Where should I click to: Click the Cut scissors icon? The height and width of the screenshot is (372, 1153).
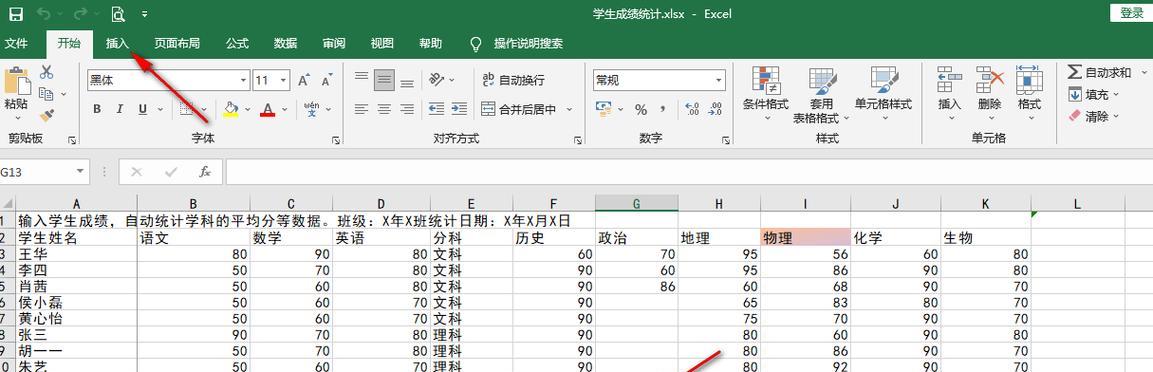(46, 71)
